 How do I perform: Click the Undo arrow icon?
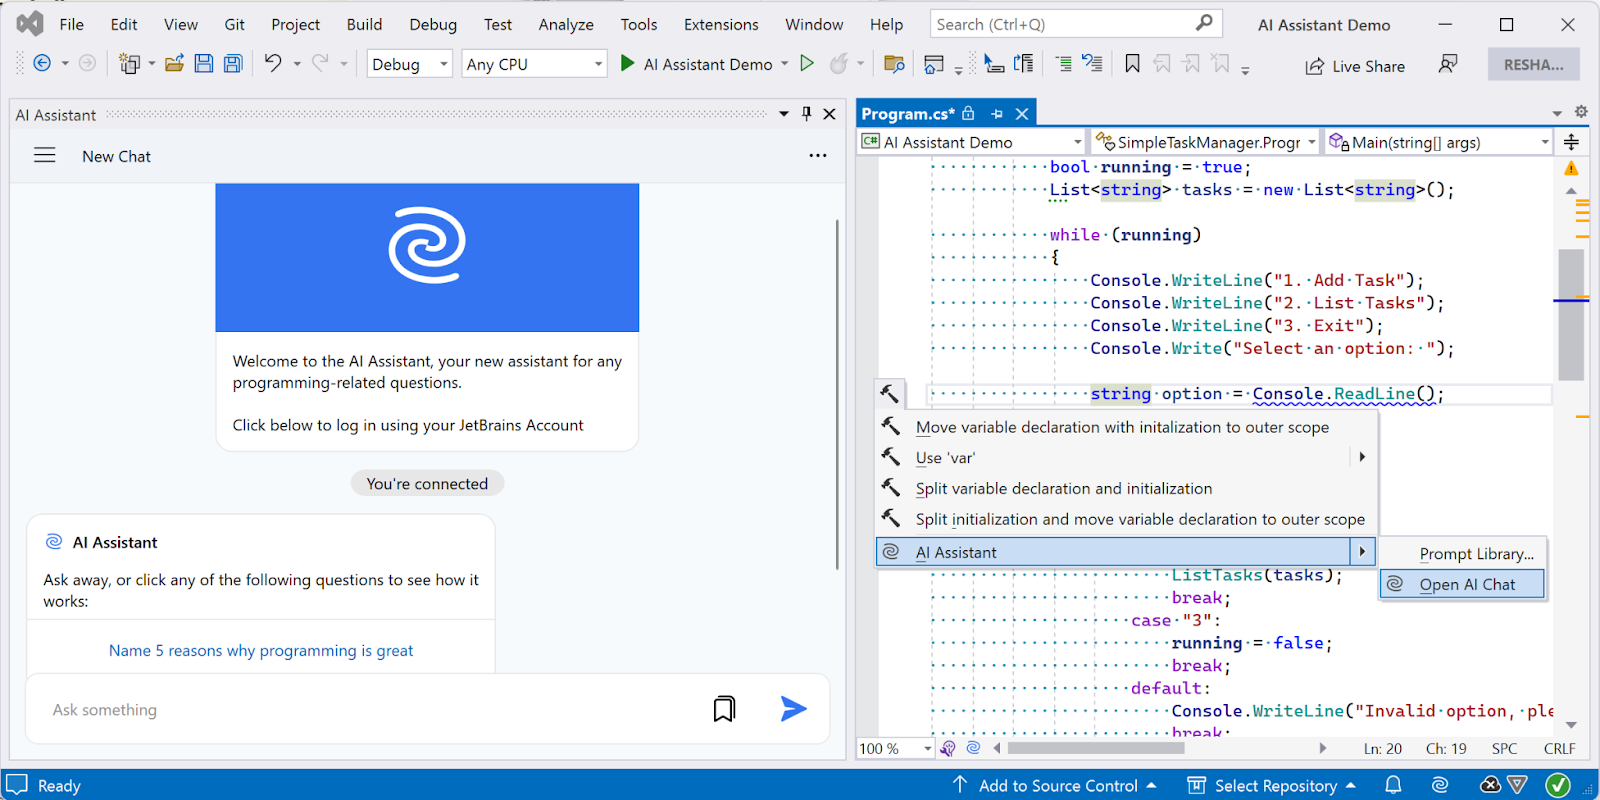[272, 64]
